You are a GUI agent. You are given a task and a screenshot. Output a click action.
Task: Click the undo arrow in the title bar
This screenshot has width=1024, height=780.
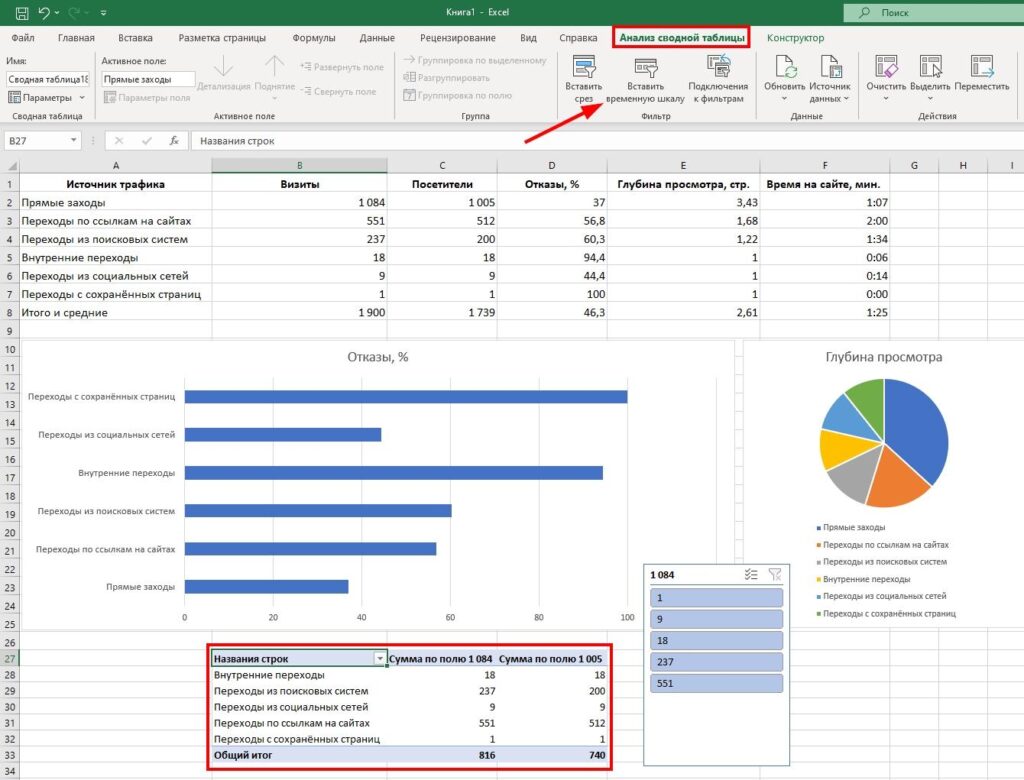pos(44,13)
